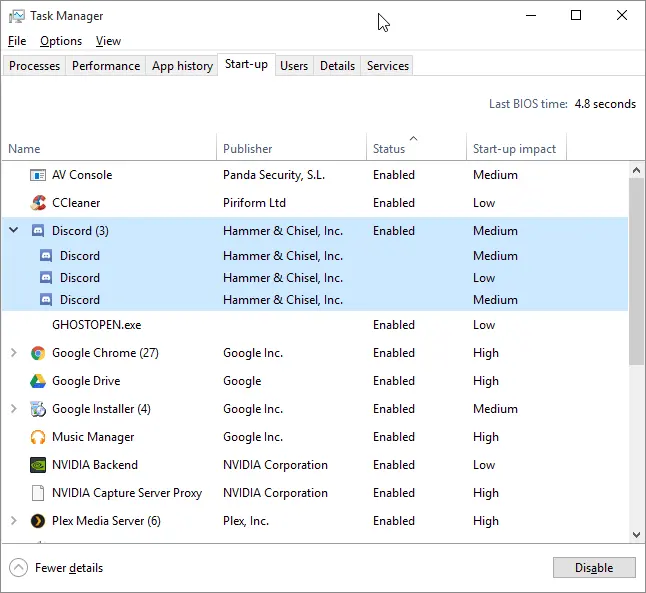
Task: Click the Discord (3) group icon
Action: (x=38, y=231)
